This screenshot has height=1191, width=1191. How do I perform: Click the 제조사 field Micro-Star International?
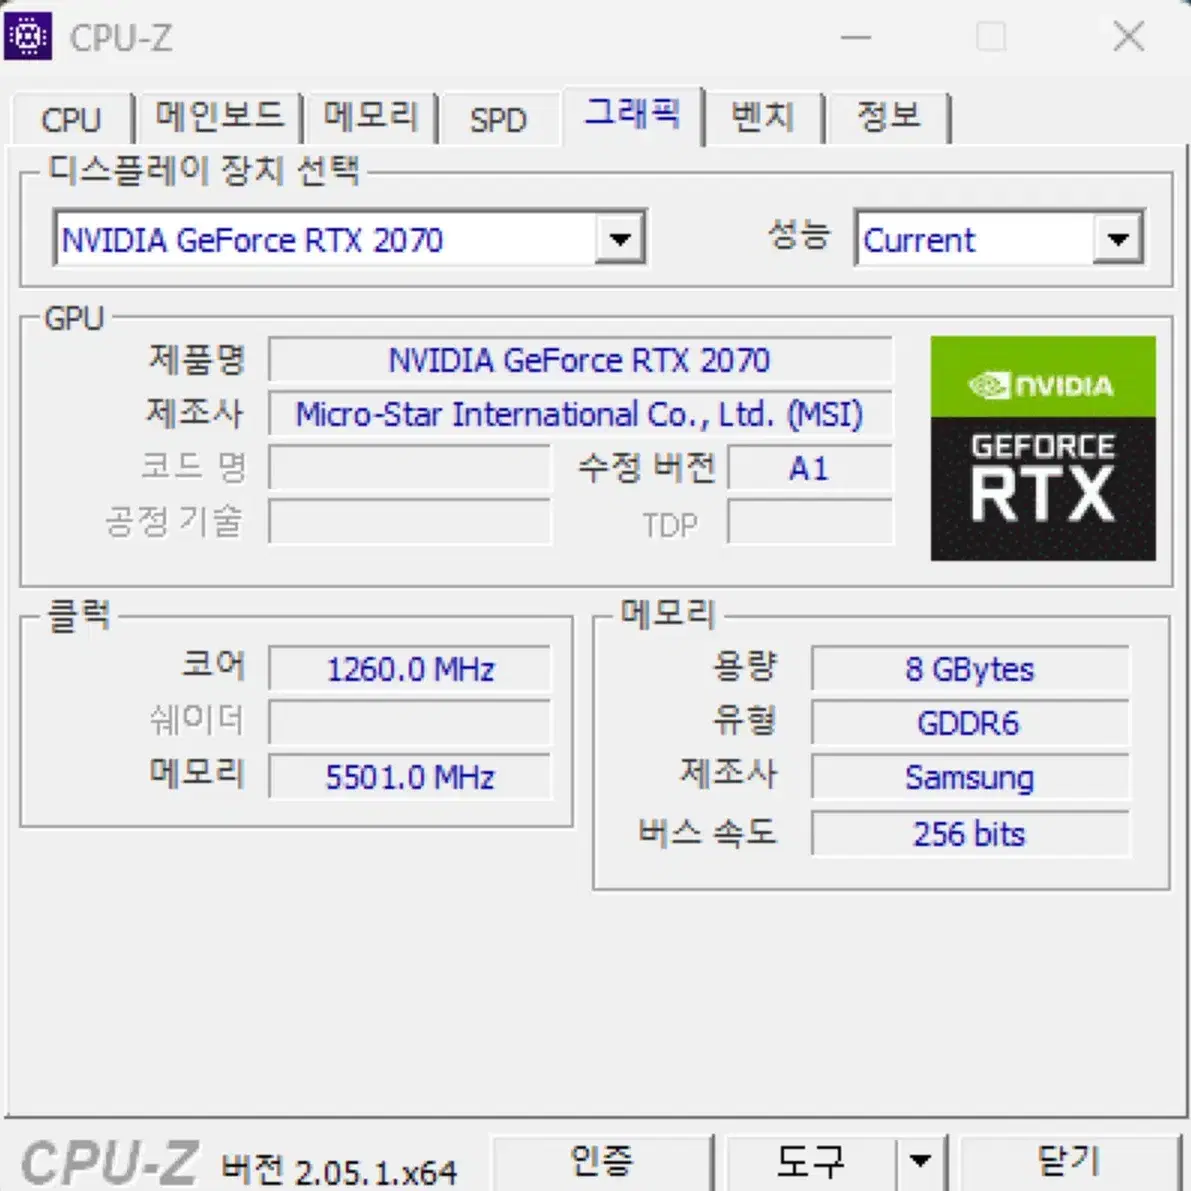tap(580, 414)
